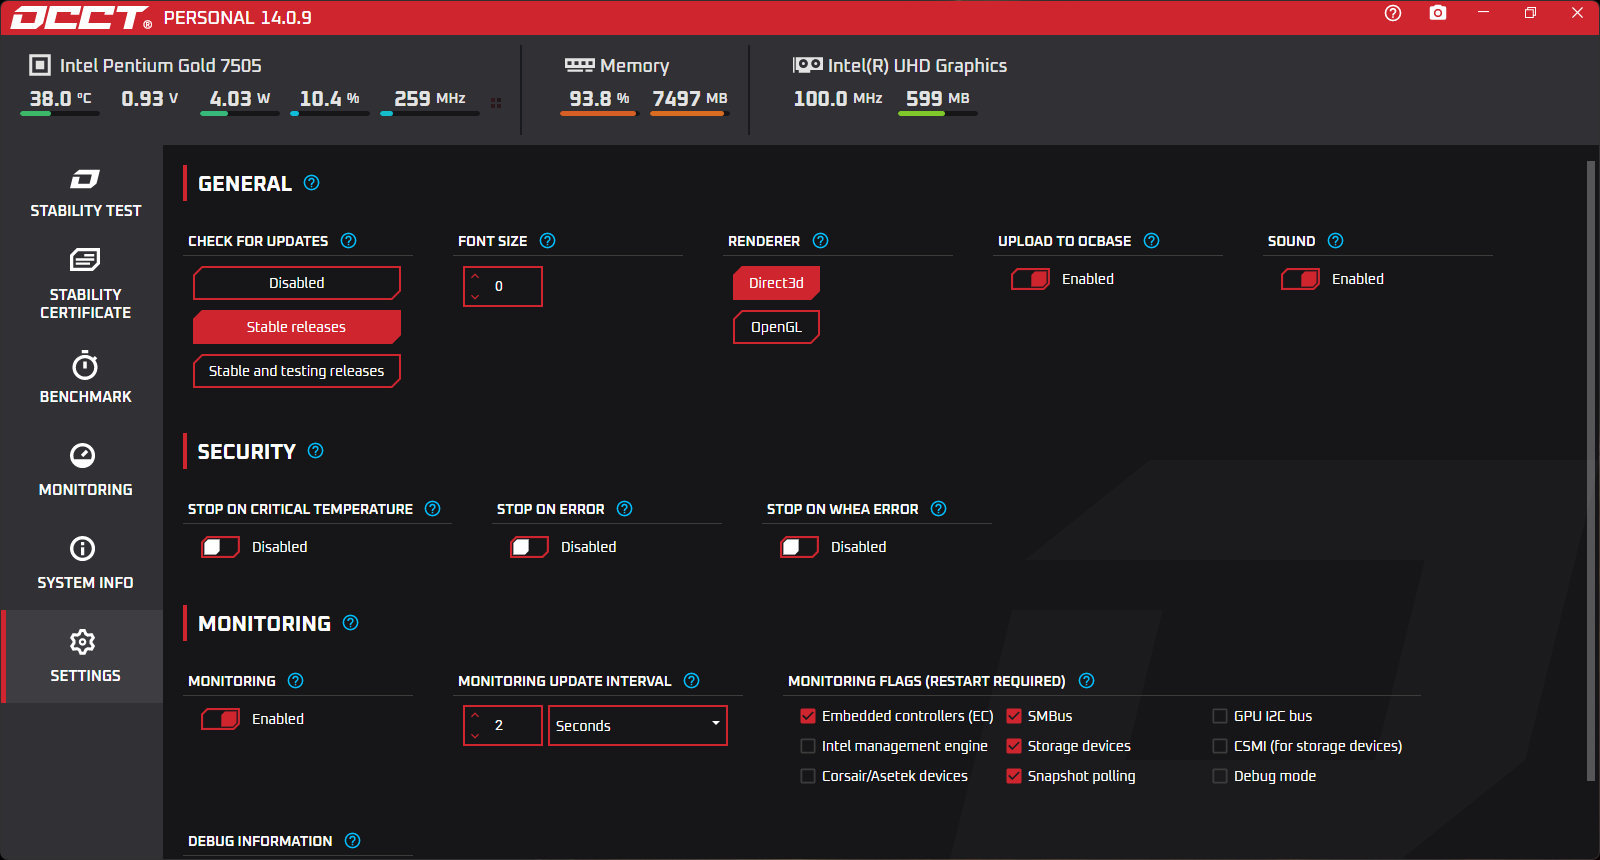The height and width of the screenshot is (860, 1600).
Task: Check the Intel management engine checkbox
Action: tap(808, 746)
